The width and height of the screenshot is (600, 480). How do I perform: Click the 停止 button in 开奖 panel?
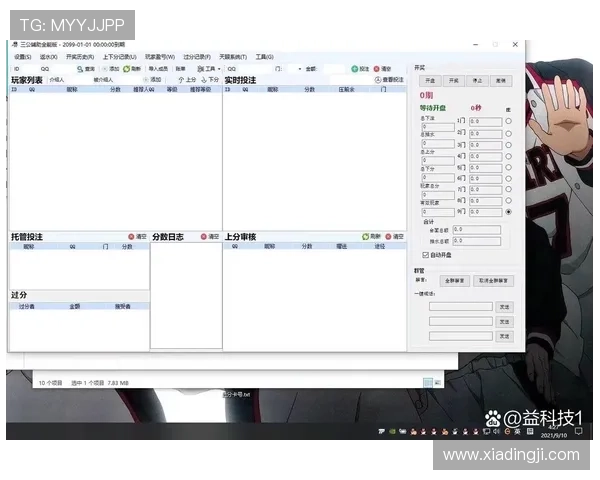coord(477,80)
